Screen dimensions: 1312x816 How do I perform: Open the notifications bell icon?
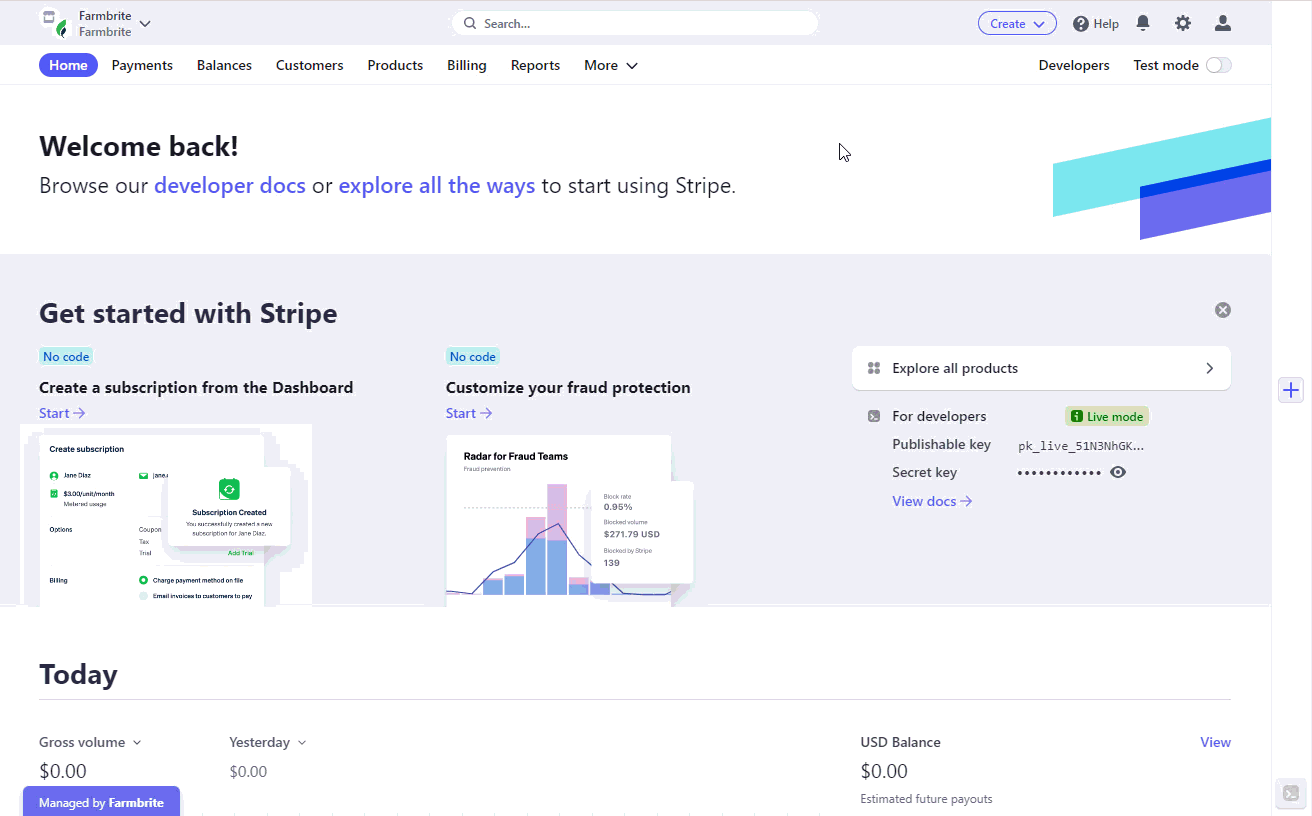[1143, 23]
